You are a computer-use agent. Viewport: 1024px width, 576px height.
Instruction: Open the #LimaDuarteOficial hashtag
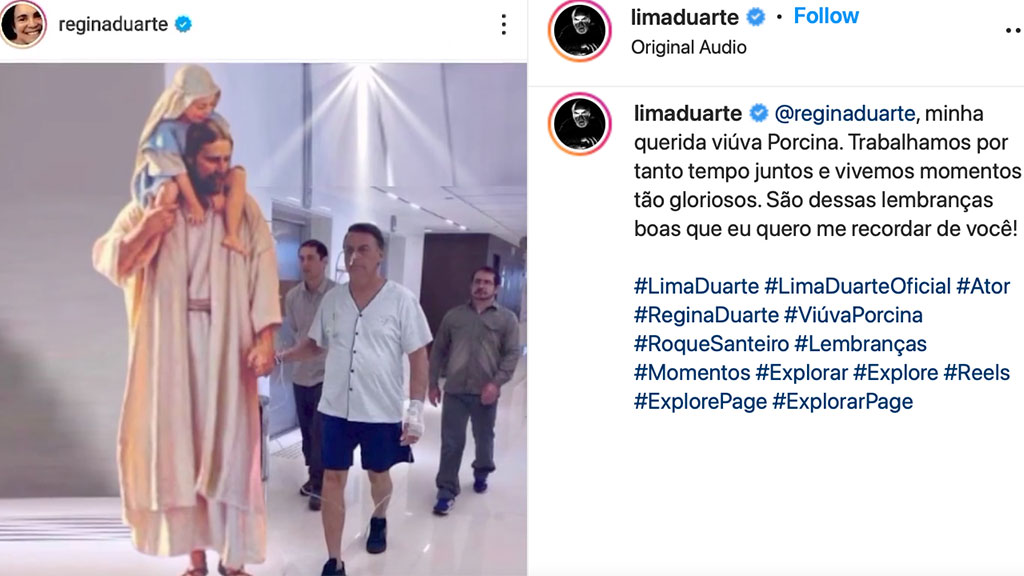[857, 286]
